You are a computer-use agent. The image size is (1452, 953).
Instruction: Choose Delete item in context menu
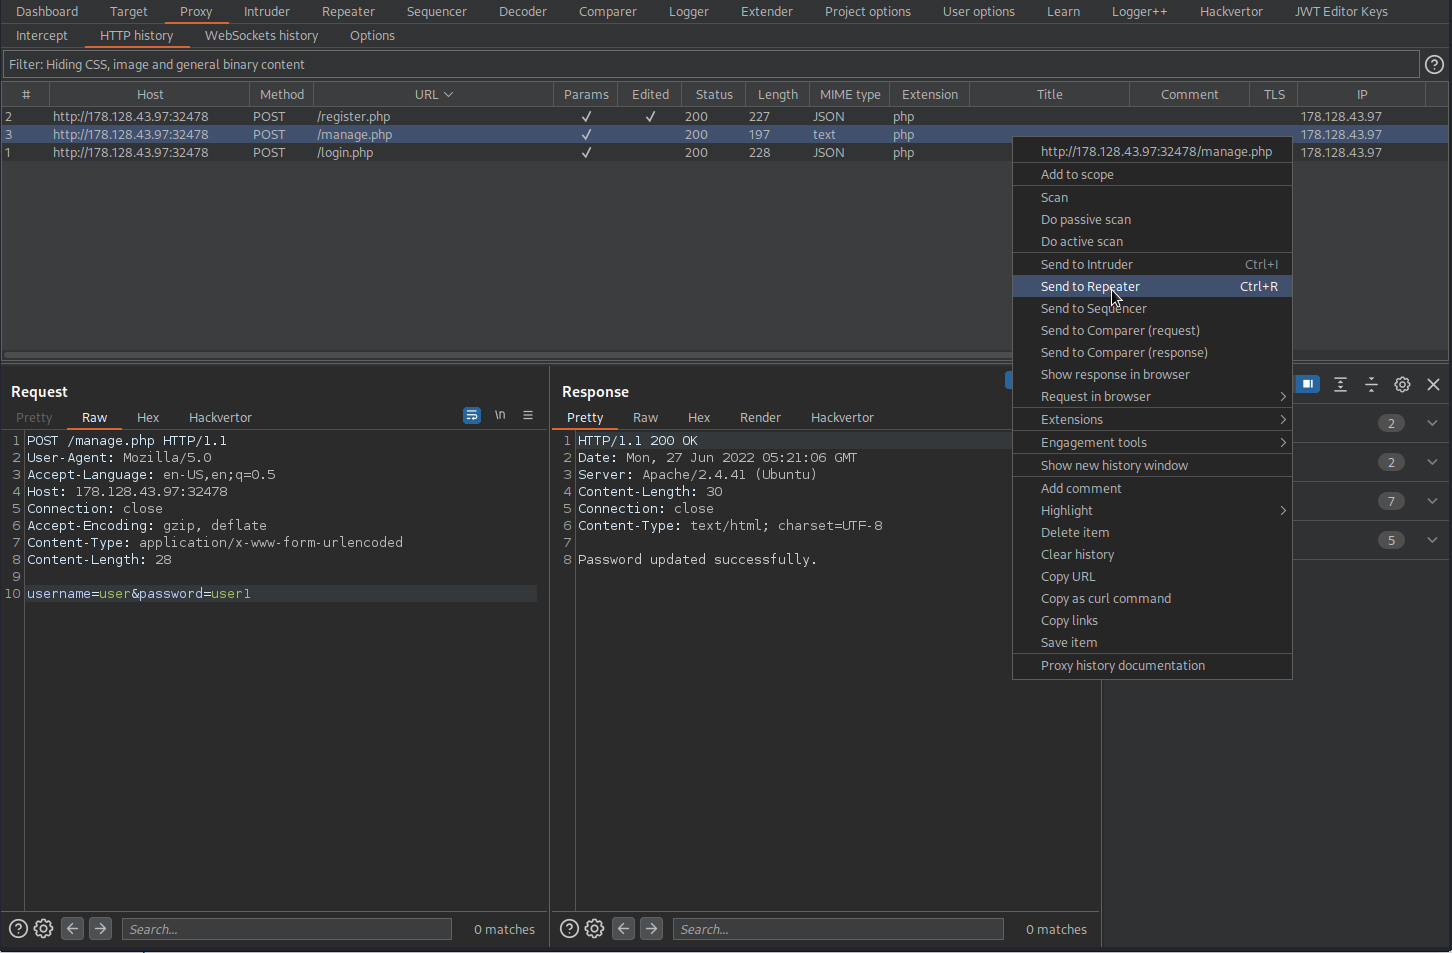pos(1152,533)
